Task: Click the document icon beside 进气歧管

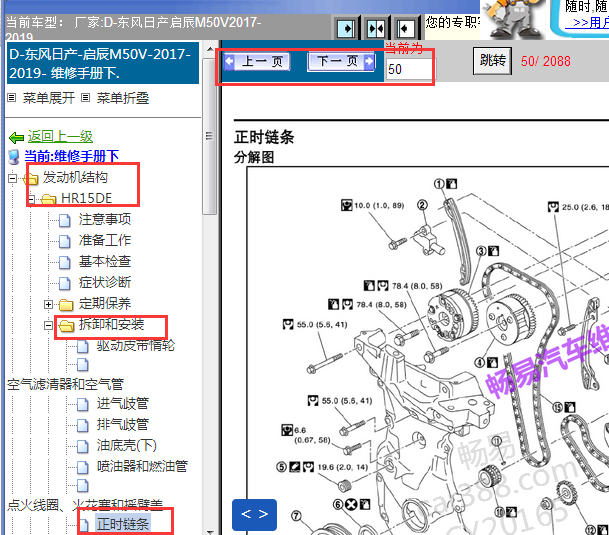Action: pos(83,404)
